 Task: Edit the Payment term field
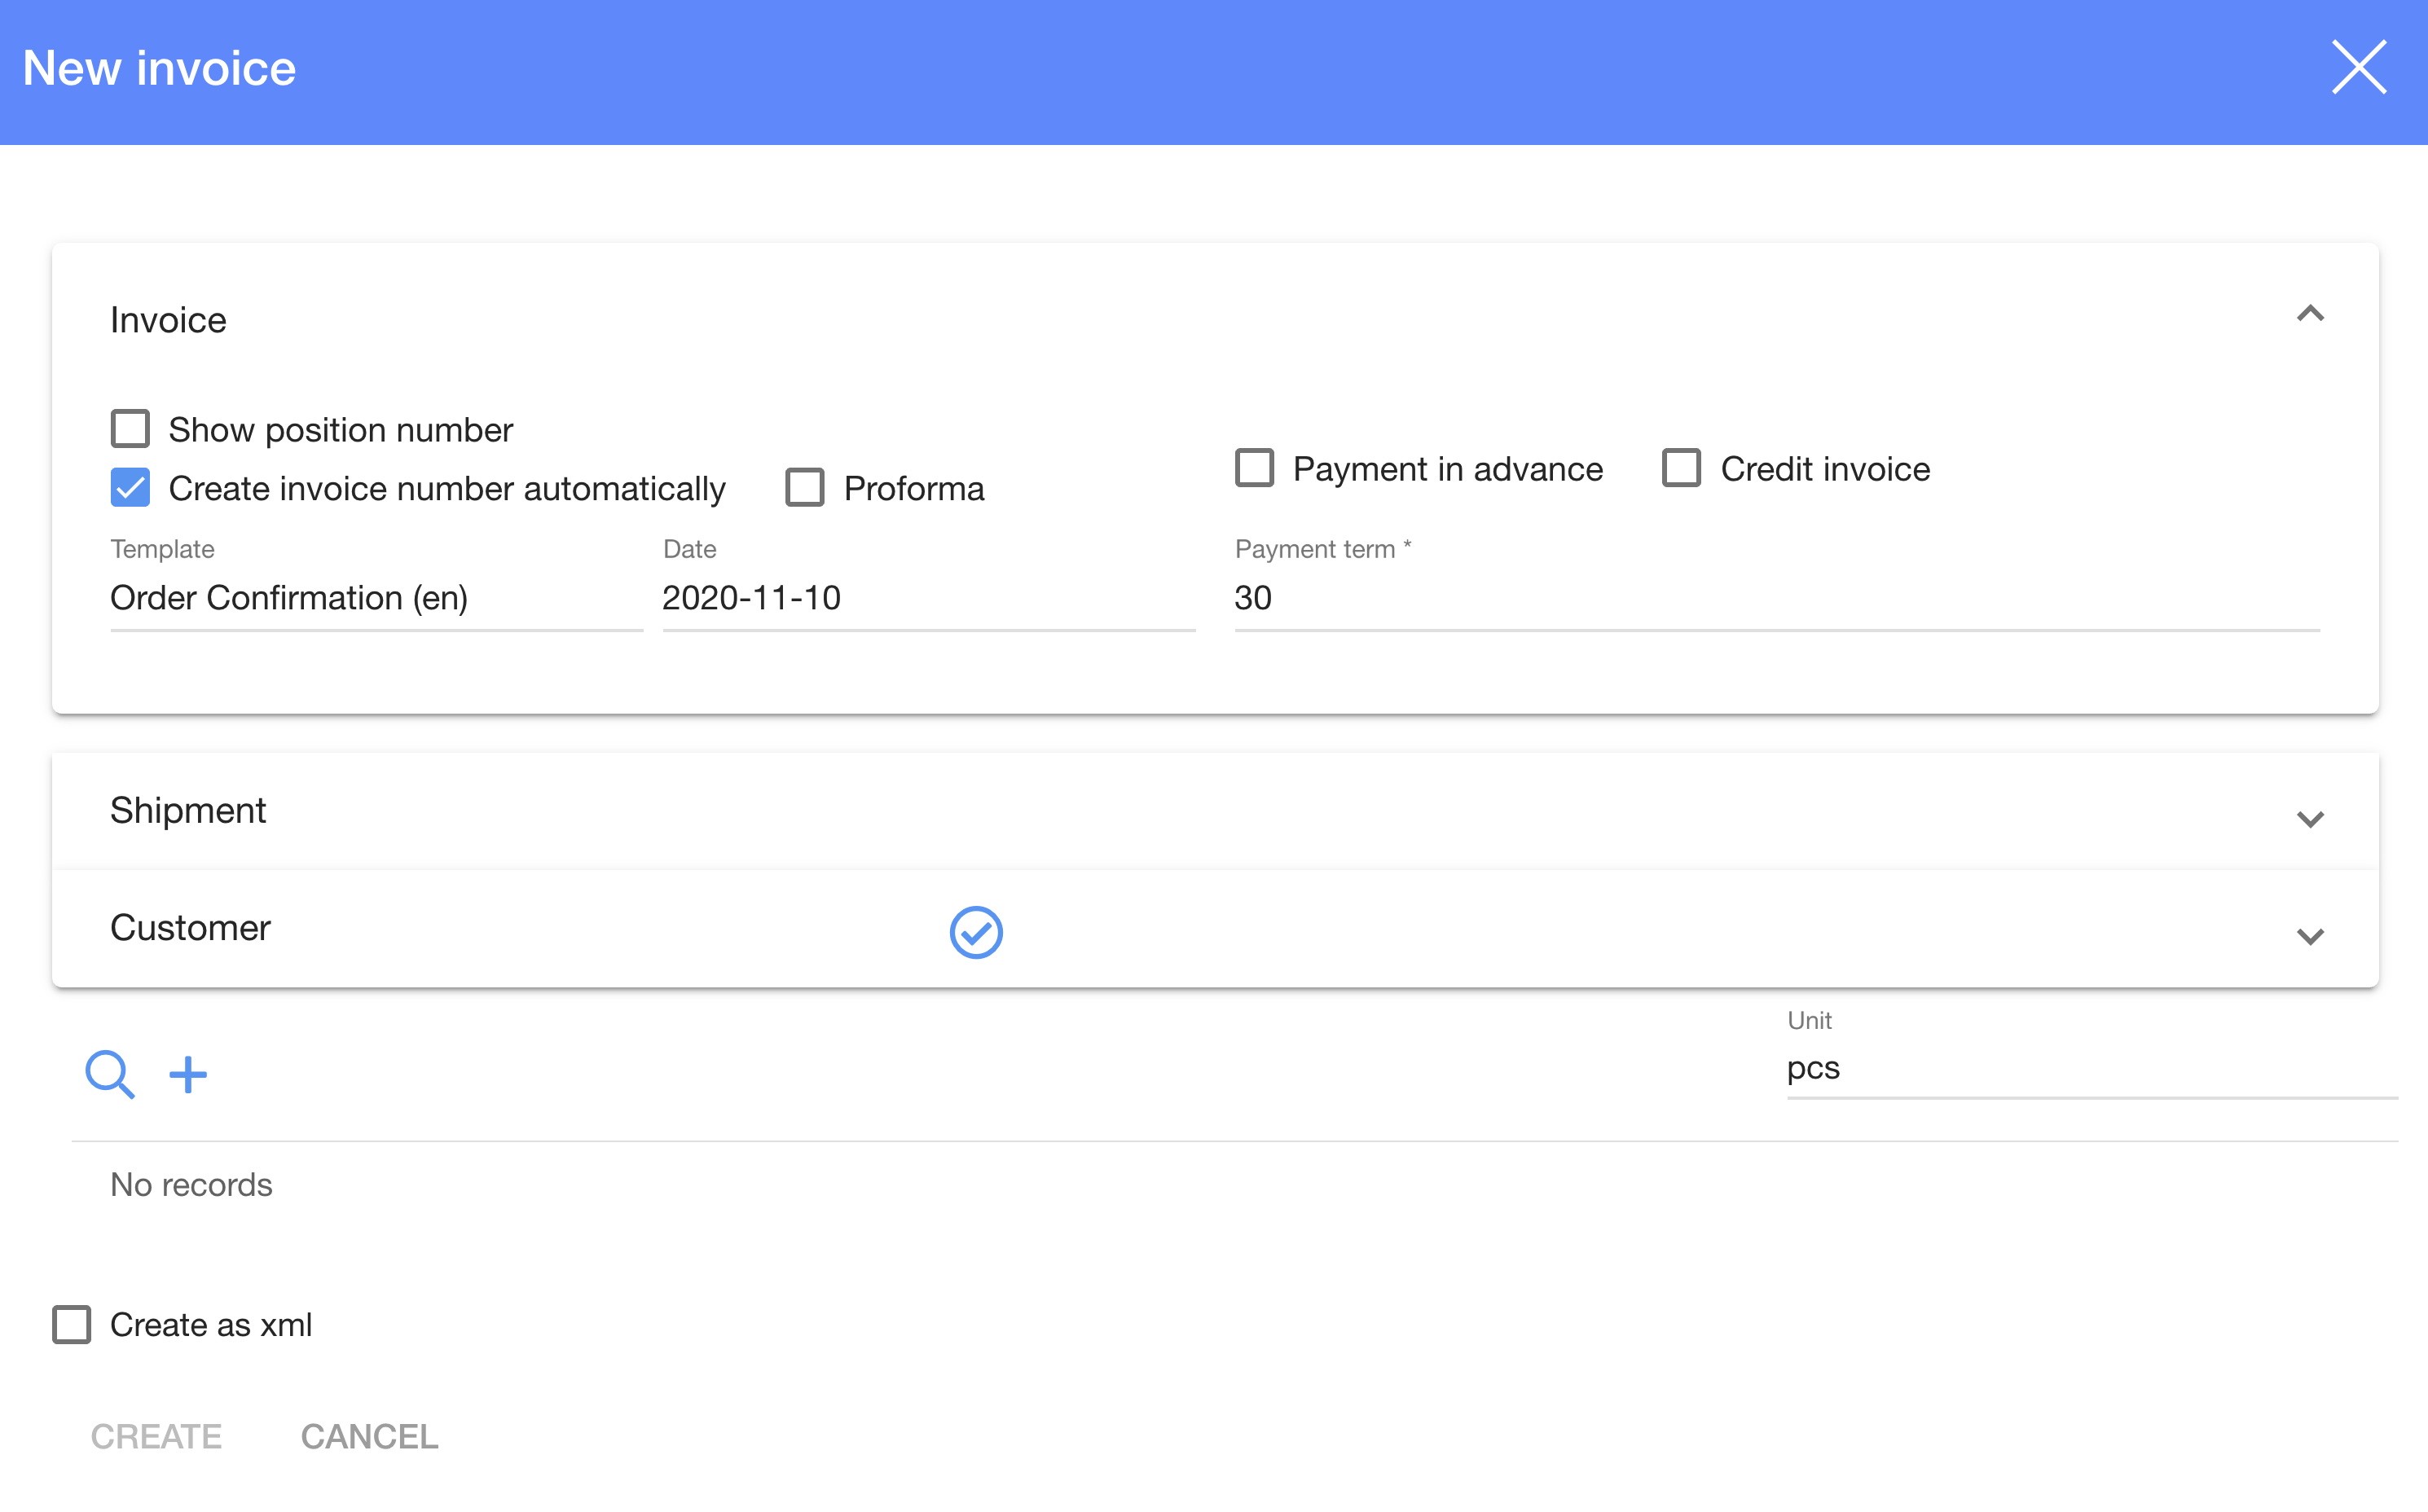[1775, 598]
